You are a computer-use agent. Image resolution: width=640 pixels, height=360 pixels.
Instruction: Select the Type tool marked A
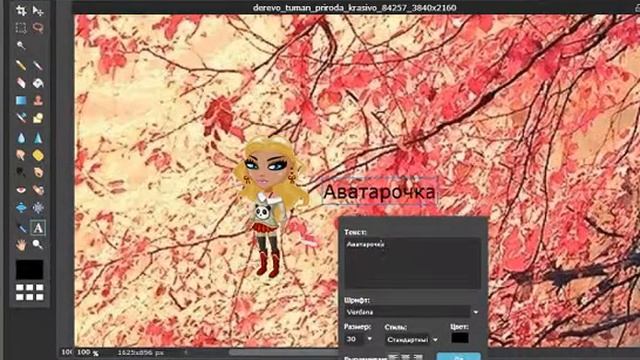pyautogui.click(x=38, y=228)
